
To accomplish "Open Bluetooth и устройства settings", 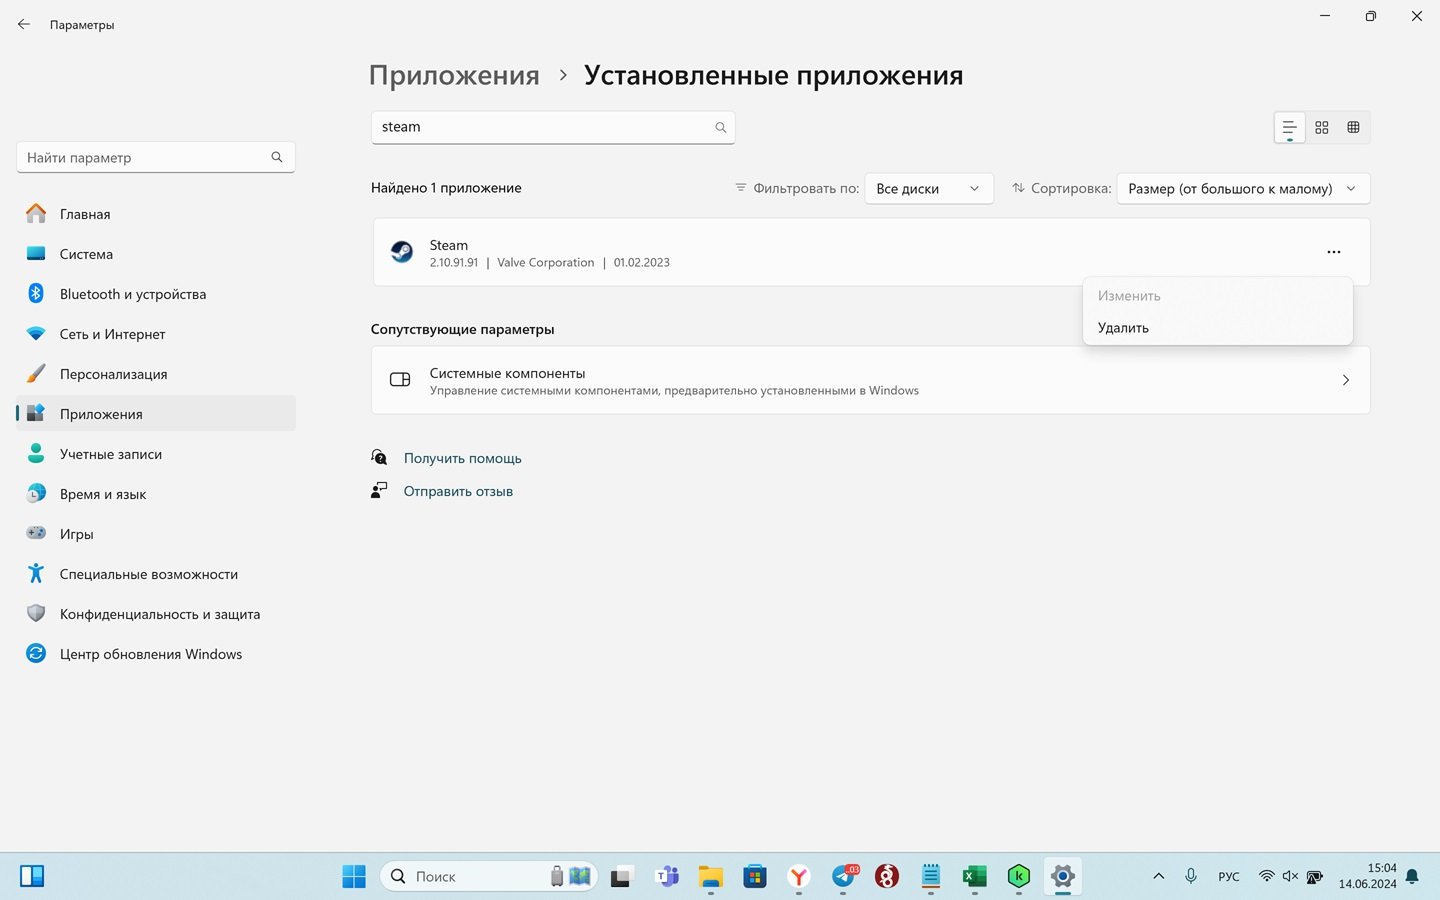I will (156, 294).
